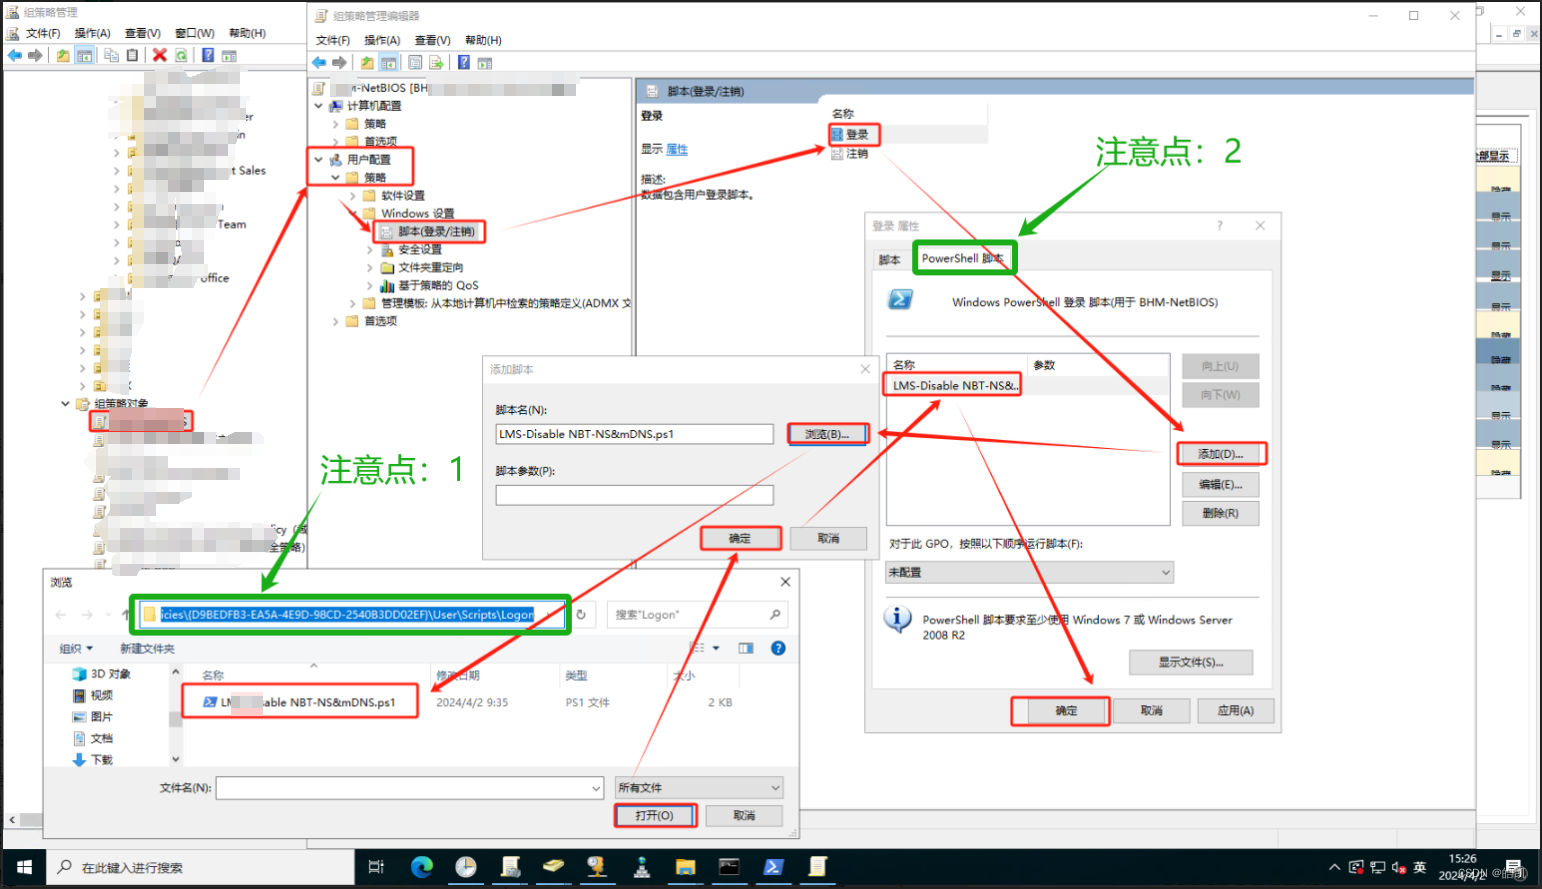This screenshot has height=889, width=1542.
Task: Switch to the PowerShell 脚本 tab
Action: click(963, 258)
